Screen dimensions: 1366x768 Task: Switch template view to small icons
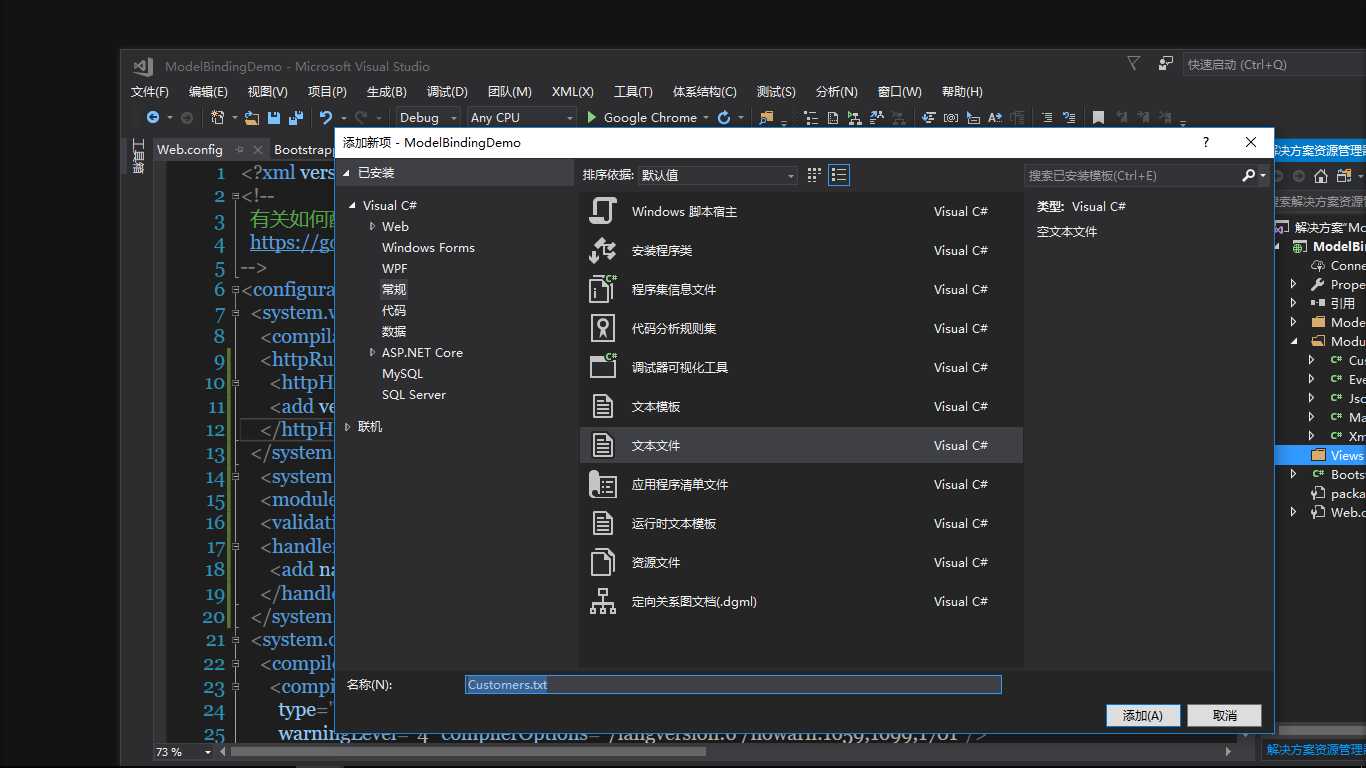814,175
